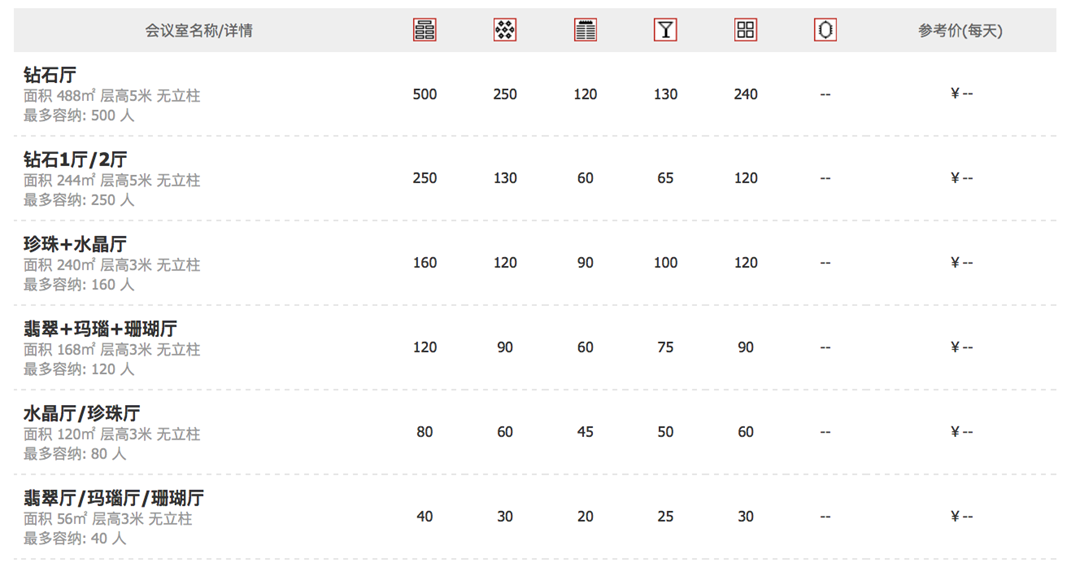This screenshot has height=576, width=1080.
Task: Click 钻石厅 theater capacity value 500
Action: 424,94
